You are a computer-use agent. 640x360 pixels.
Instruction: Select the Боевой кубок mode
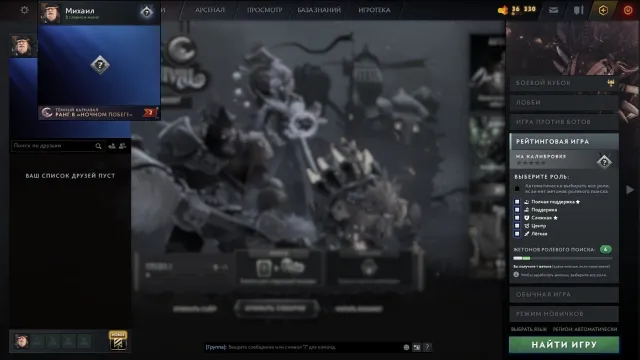coord(564,83)
